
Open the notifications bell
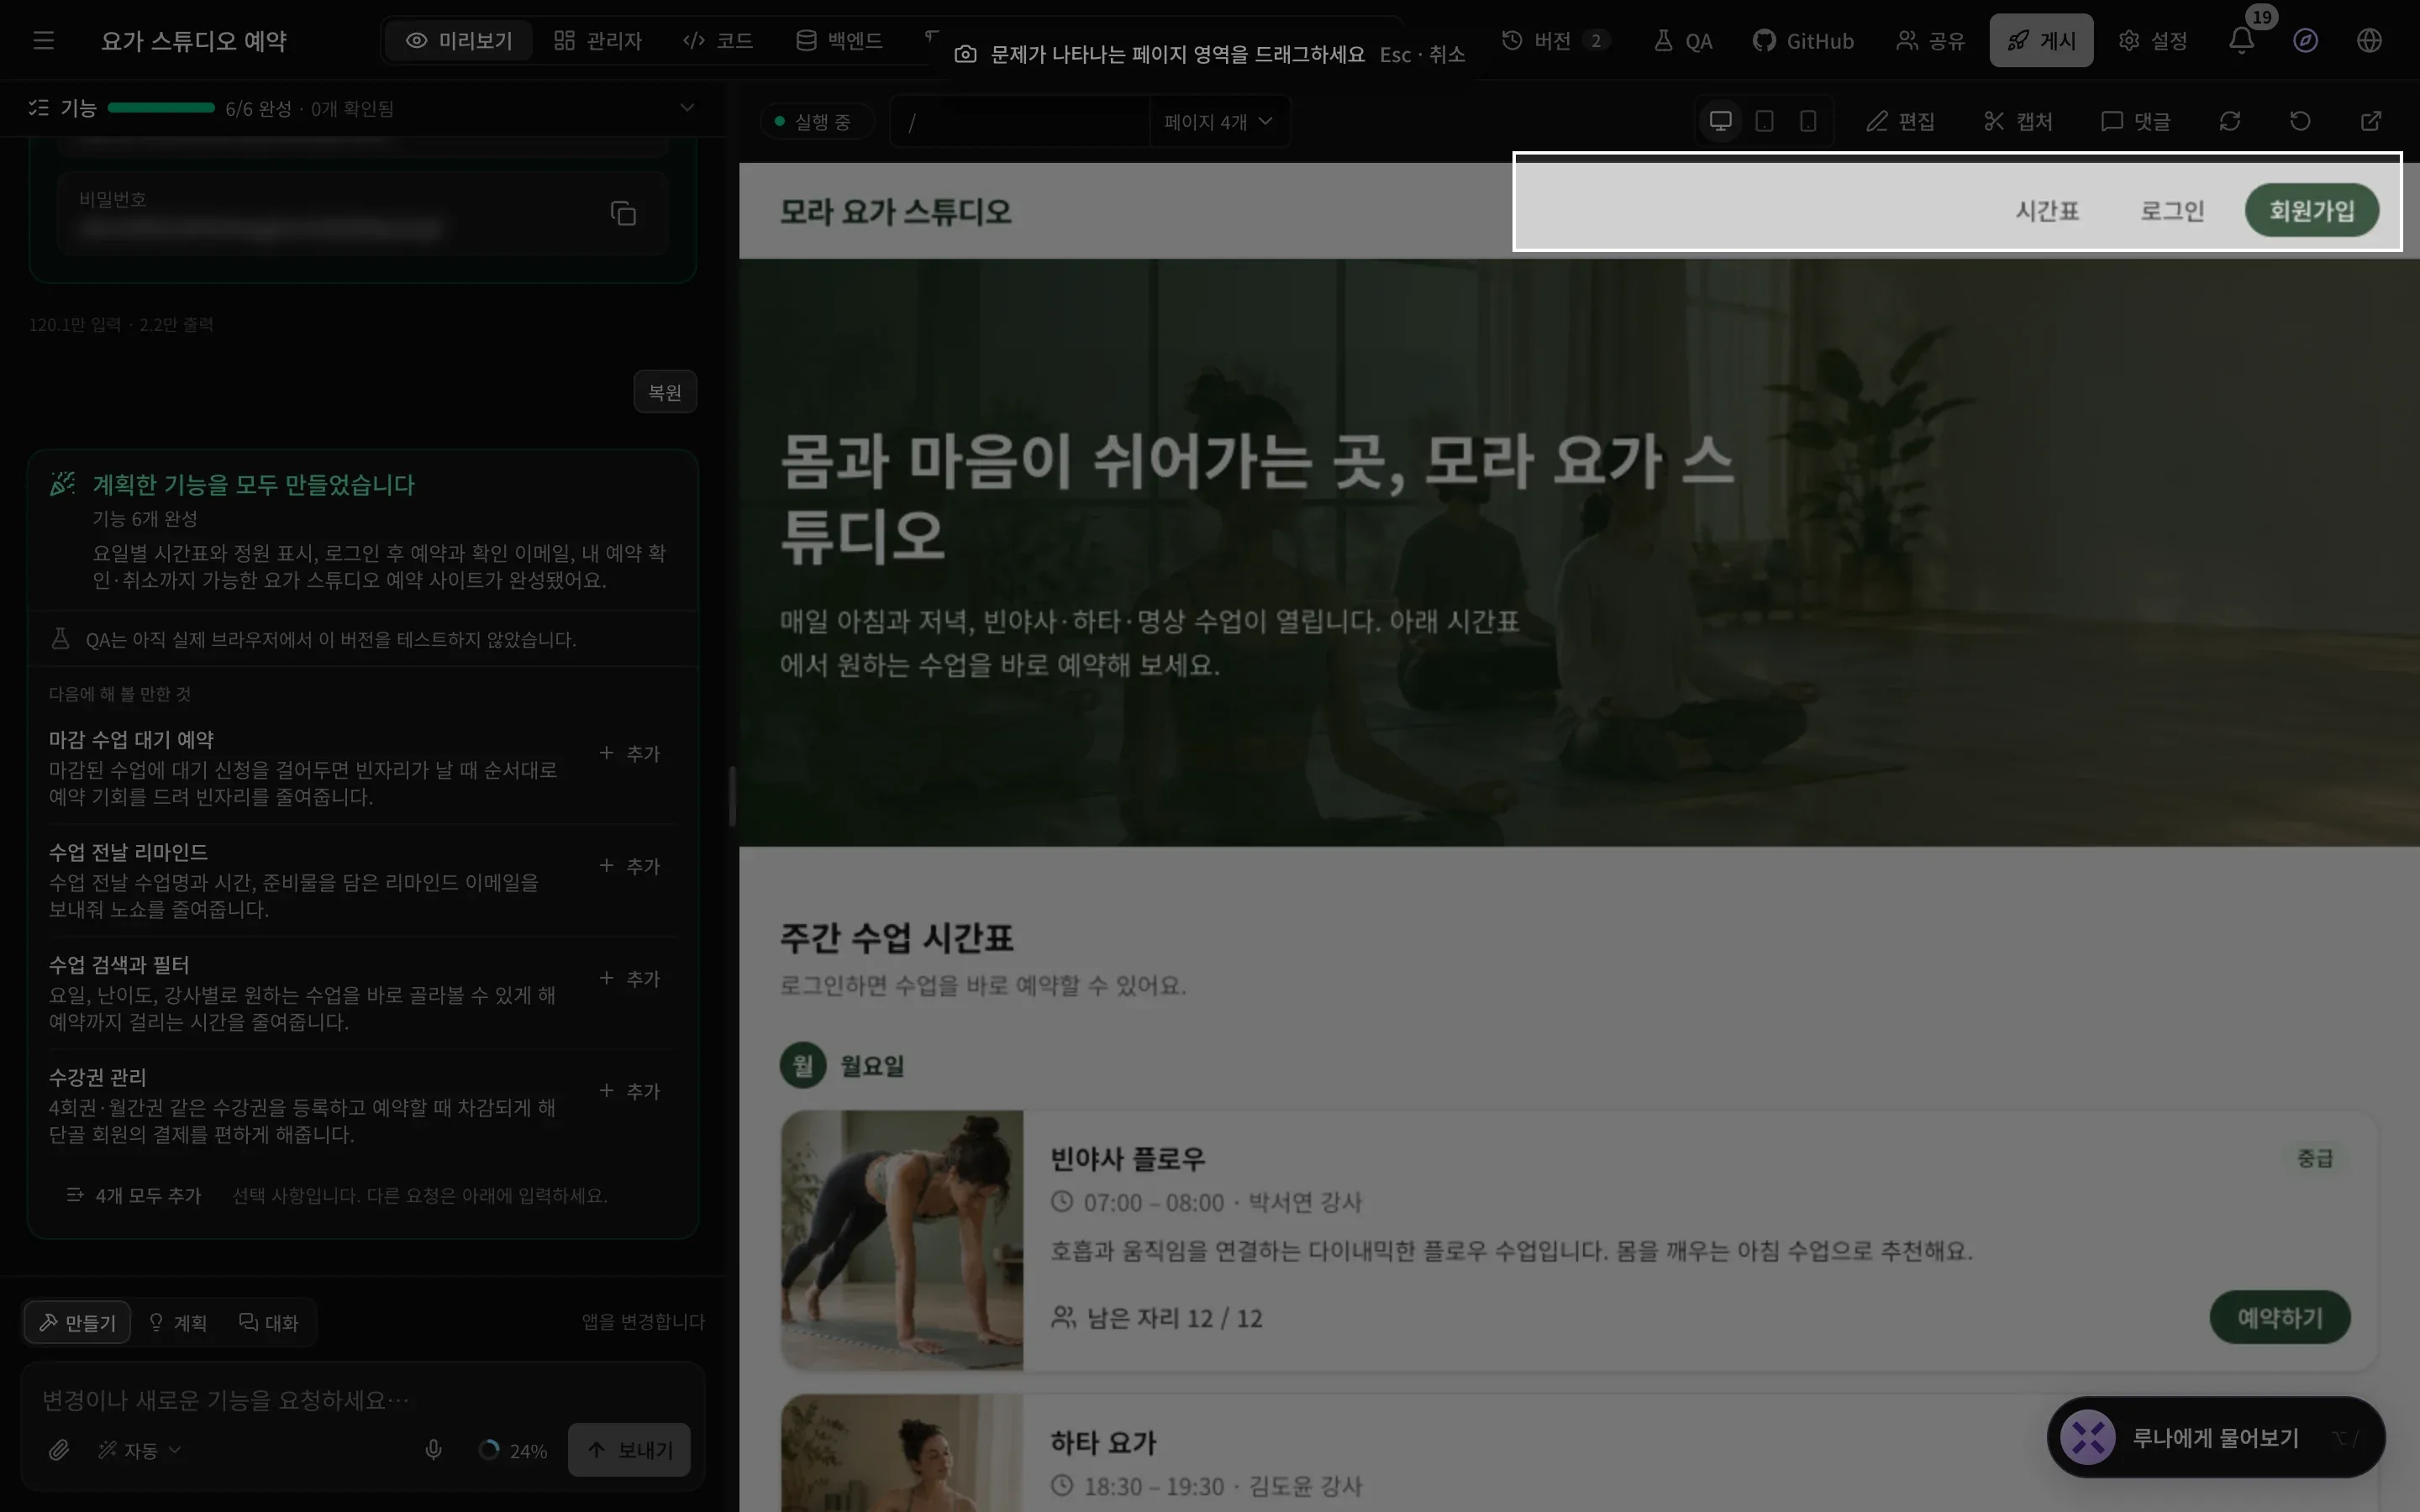coord(2241,40)
